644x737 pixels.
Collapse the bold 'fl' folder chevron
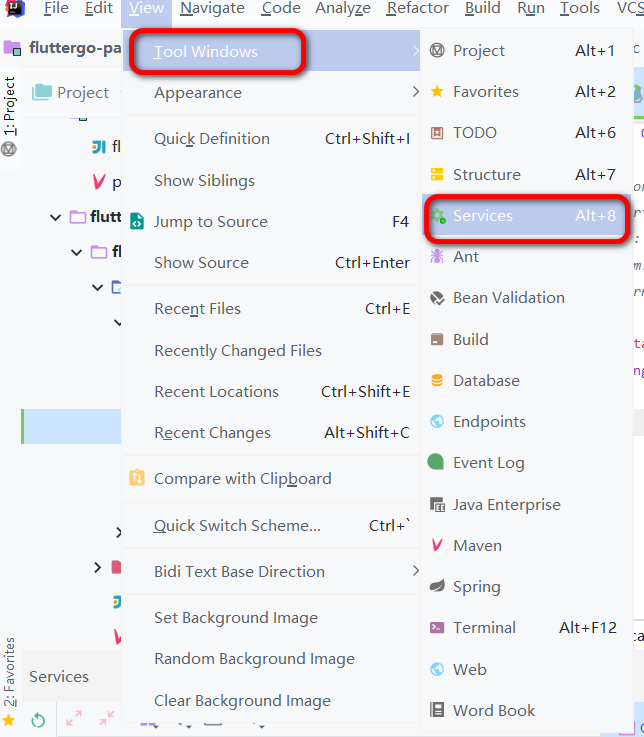point(77,252)
